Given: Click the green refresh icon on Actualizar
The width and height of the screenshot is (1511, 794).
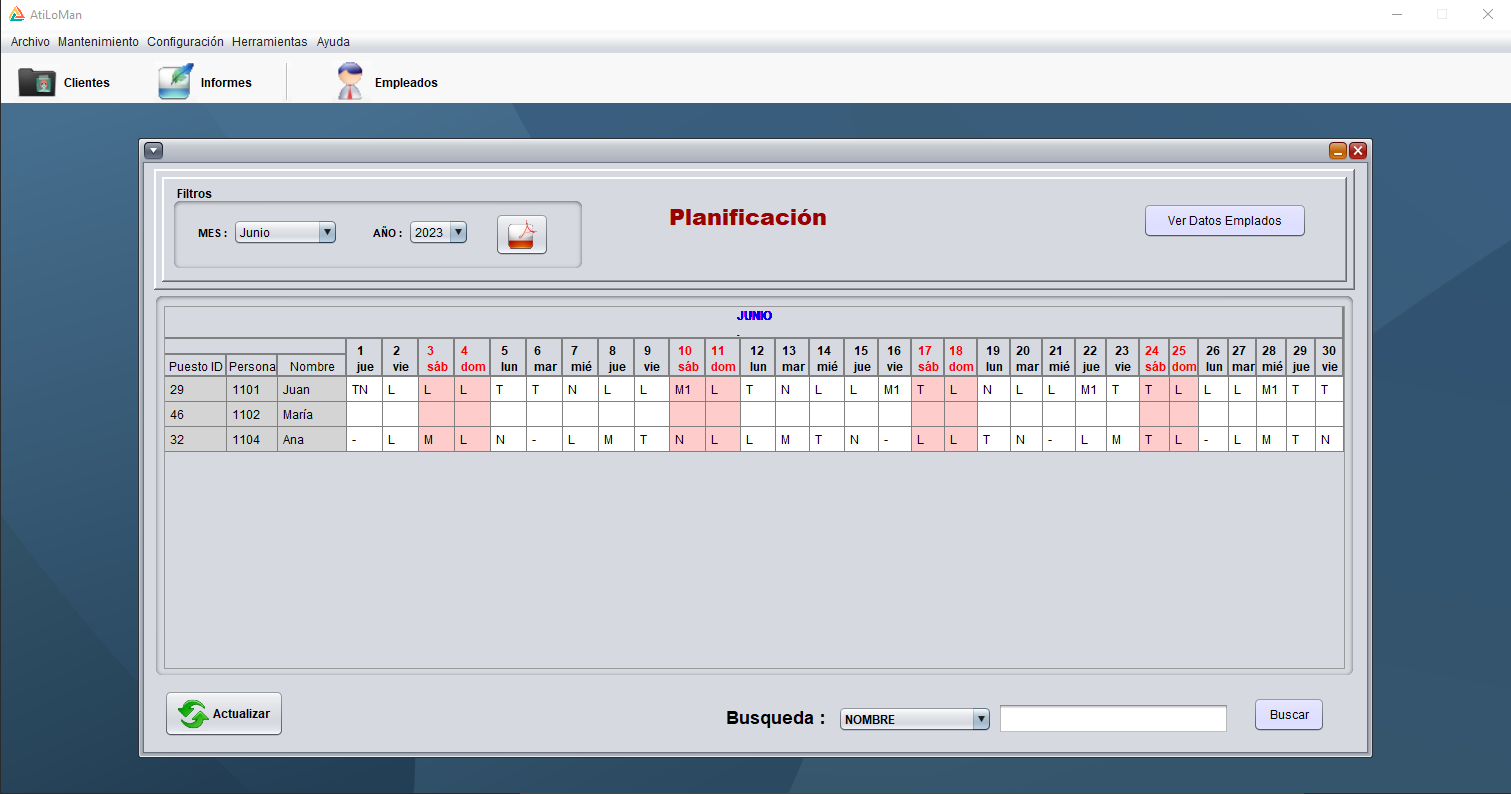Looking at the screenshot, I should [192, 713].
